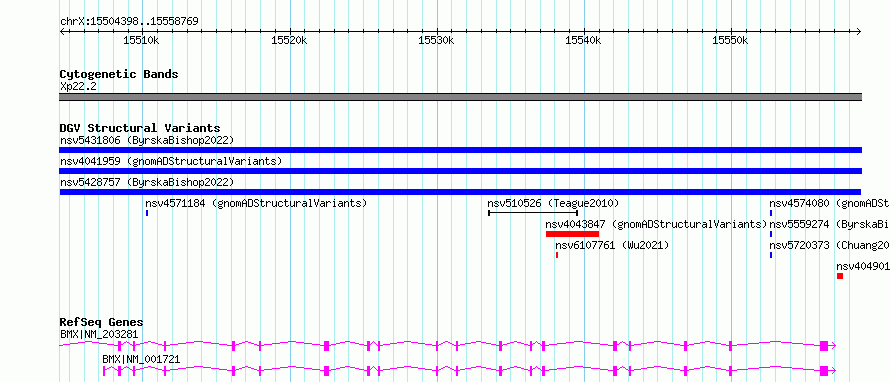Click the blue bar of nsv4041959
Screen dimensions: 890x382
[460, 171]
